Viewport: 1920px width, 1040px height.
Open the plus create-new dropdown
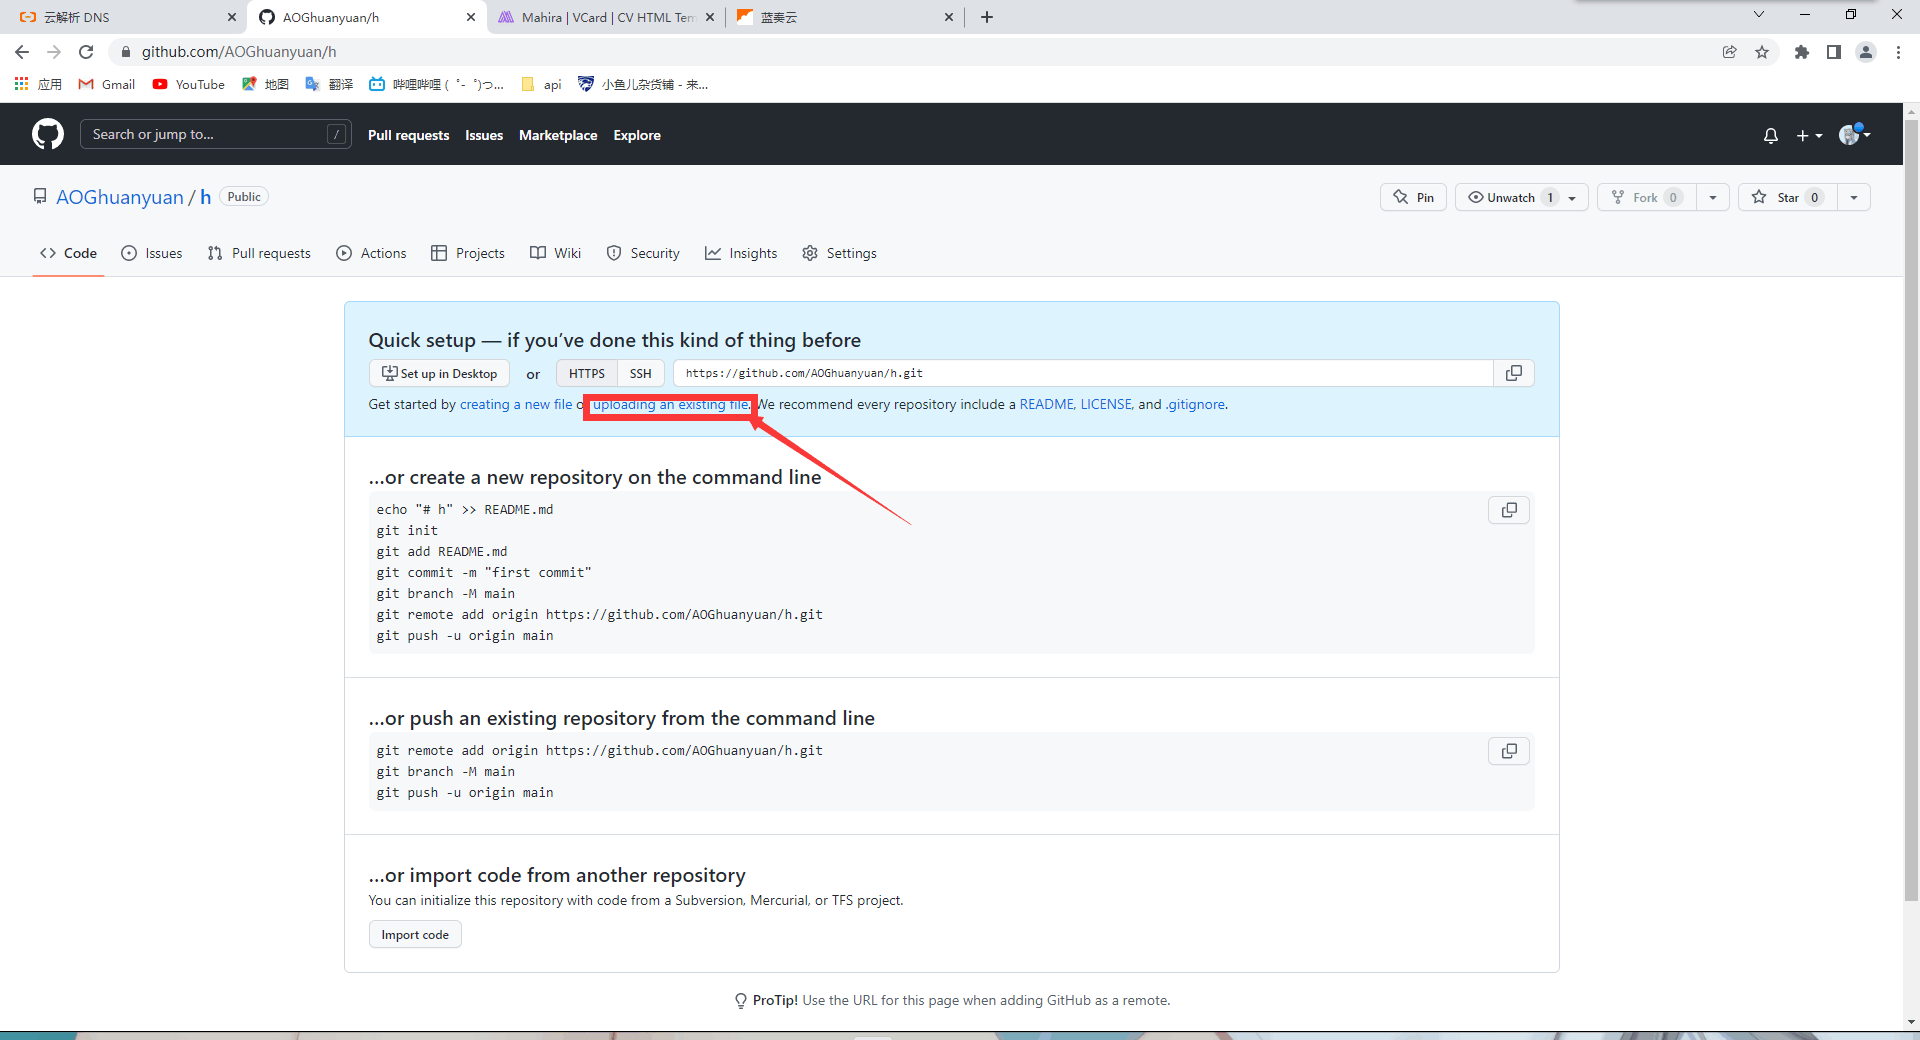coord(1808,135)
